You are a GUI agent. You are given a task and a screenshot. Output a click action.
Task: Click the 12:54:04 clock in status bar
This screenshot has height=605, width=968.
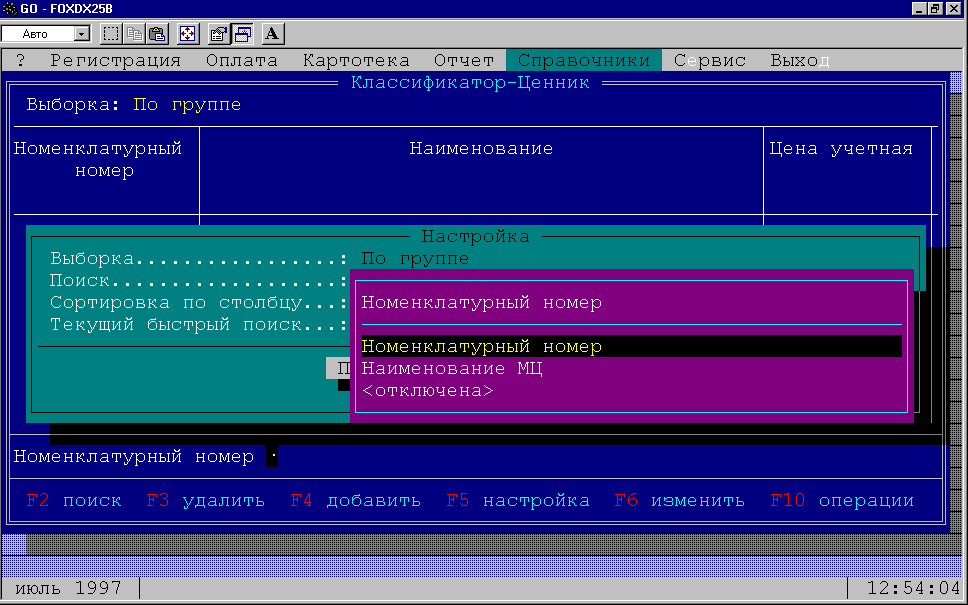[x=914, y=588]
